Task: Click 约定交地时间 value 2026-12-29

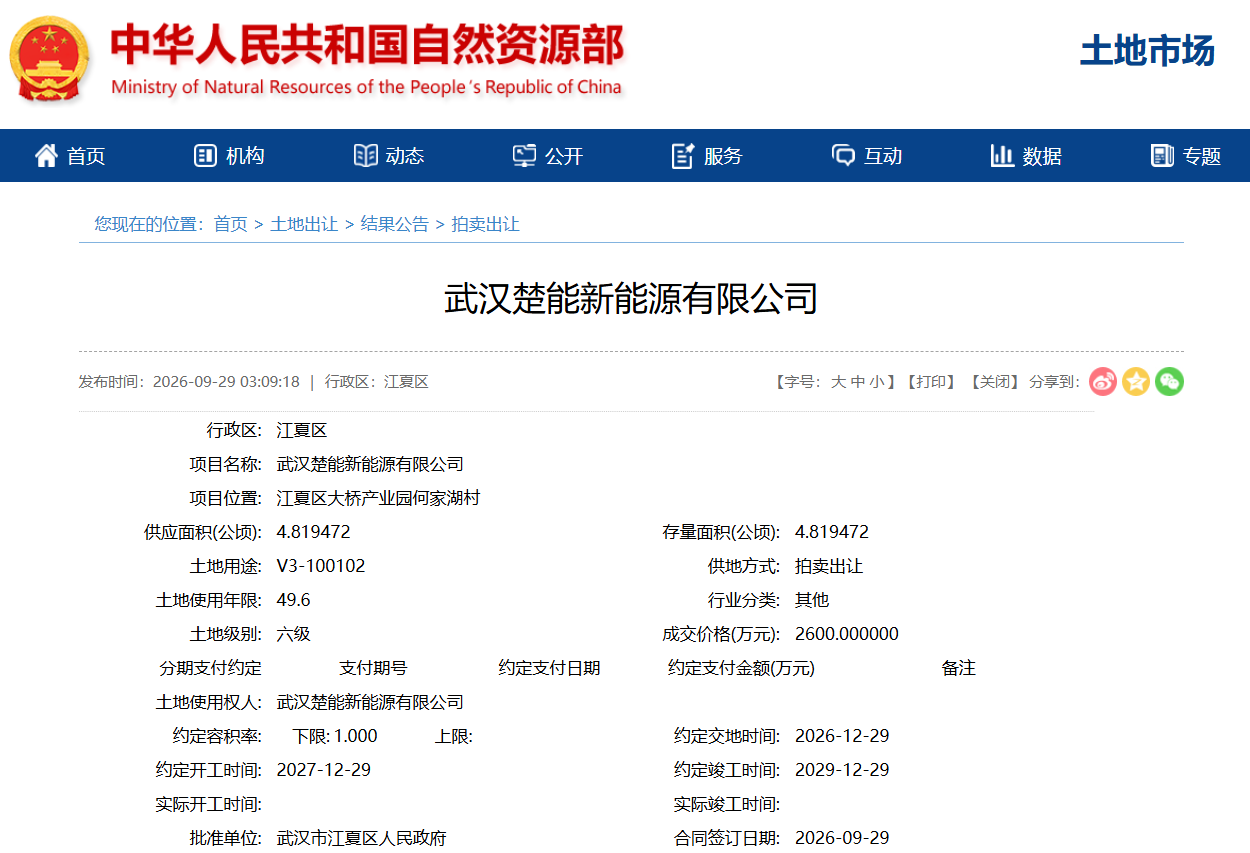Action: (842, 736)
